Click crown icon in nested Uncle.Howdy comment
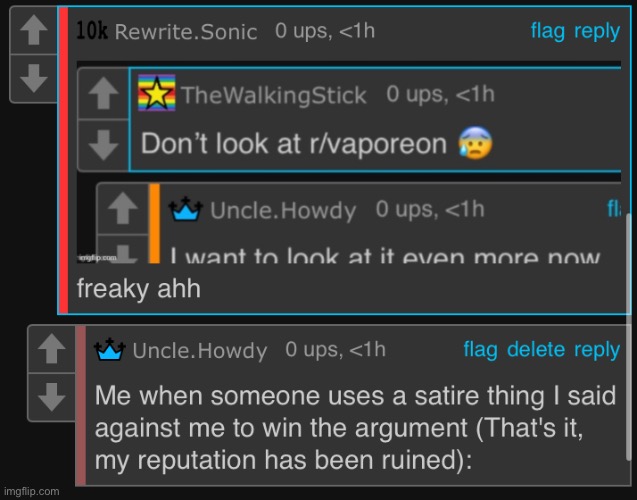Screen dimensions: 637x500 [x=185, y=209]
